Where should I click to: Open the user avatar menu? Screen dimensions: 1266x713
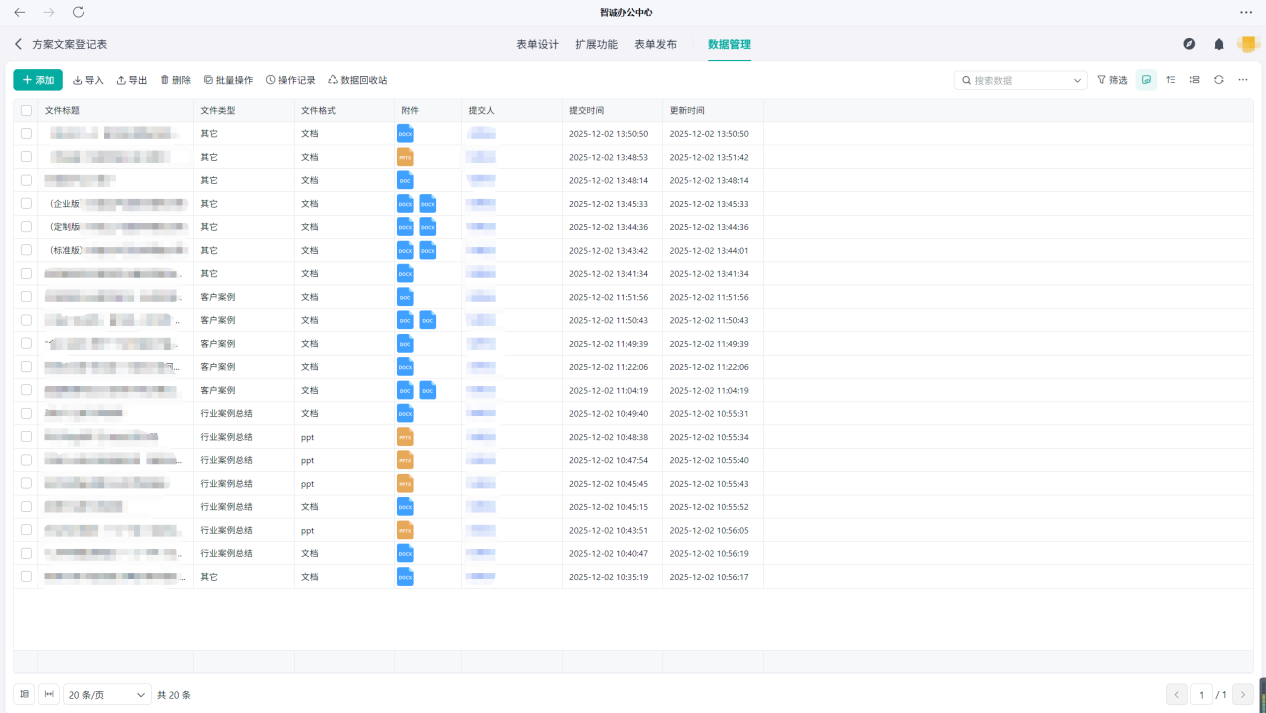coord(1248,44)
